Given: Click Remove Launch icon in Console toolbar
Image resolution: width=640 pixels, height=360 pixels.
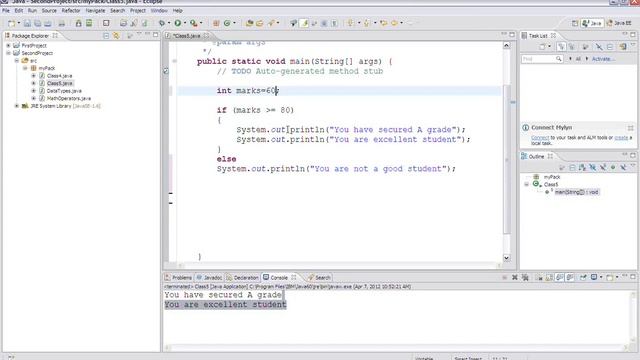Looking at the screenshot, I should pyautogui.click(x=515, y=278).
